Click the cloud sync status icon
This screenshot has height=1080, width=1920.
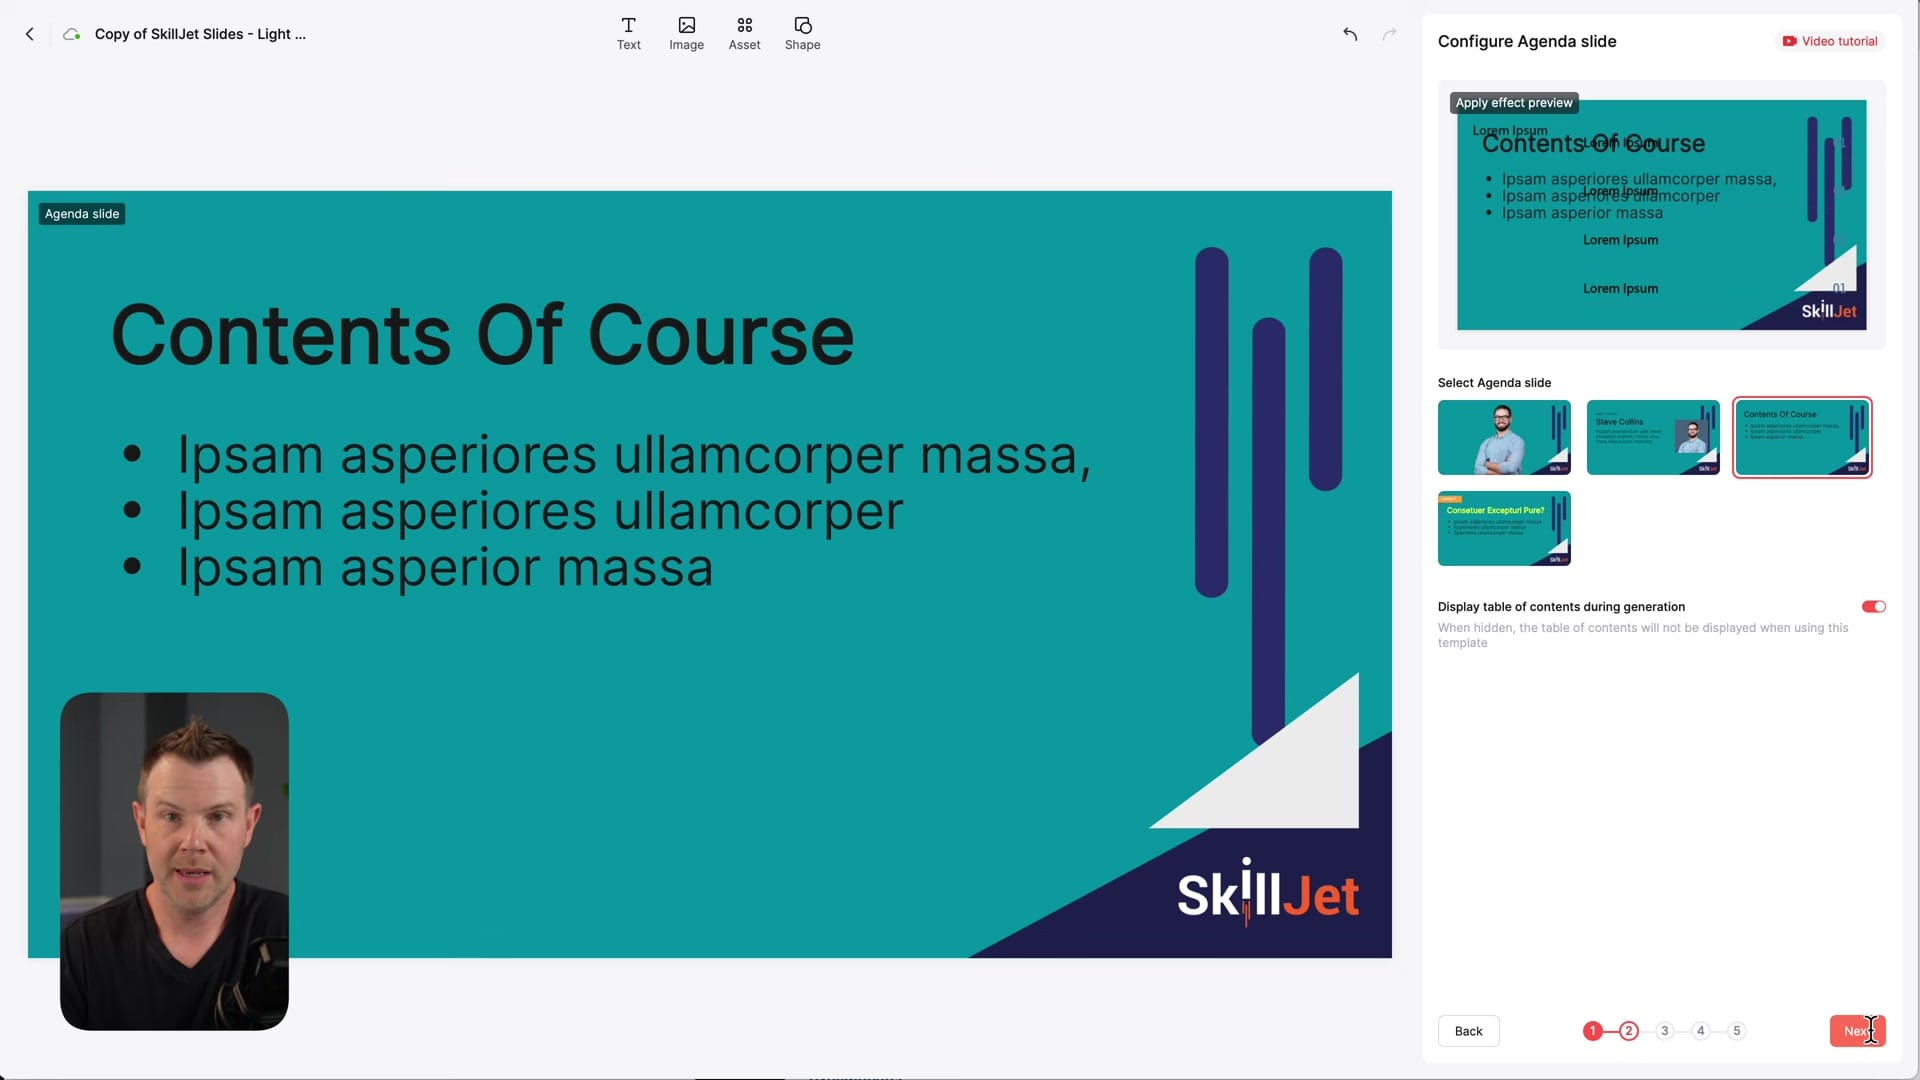(71, 34)
